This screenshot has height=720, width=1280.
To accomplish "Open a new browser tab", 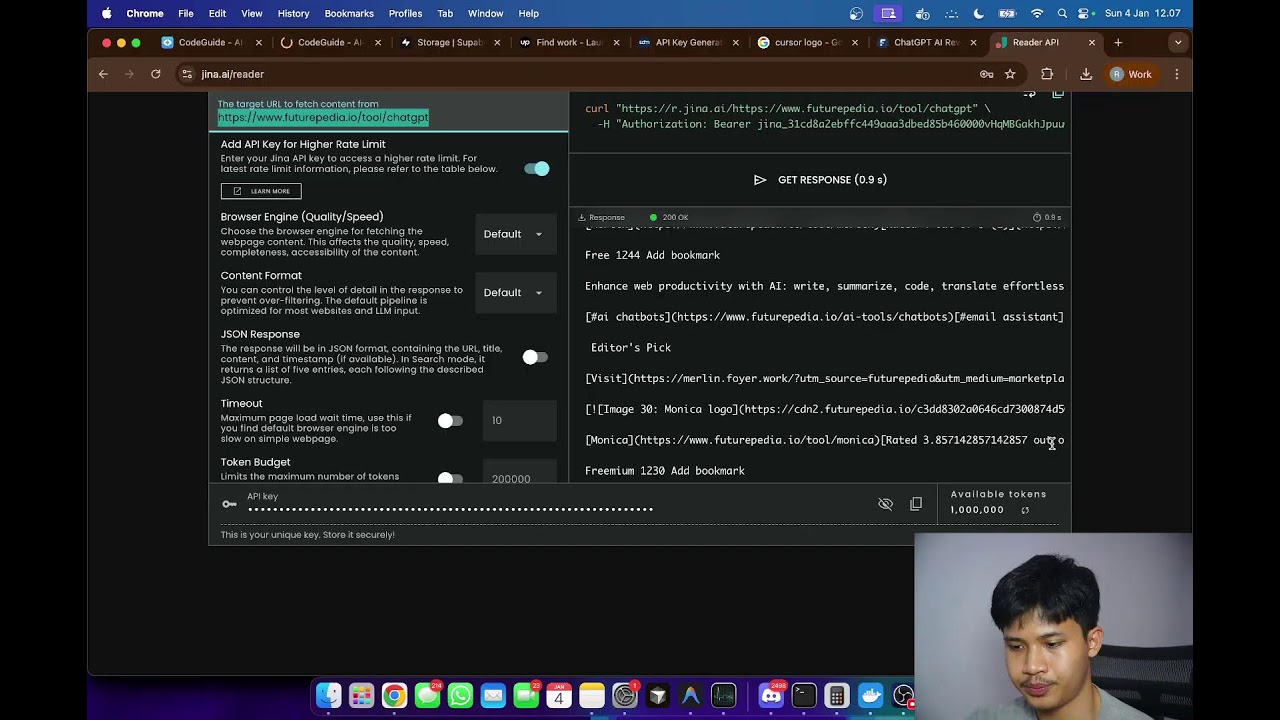I will 1118,42.
